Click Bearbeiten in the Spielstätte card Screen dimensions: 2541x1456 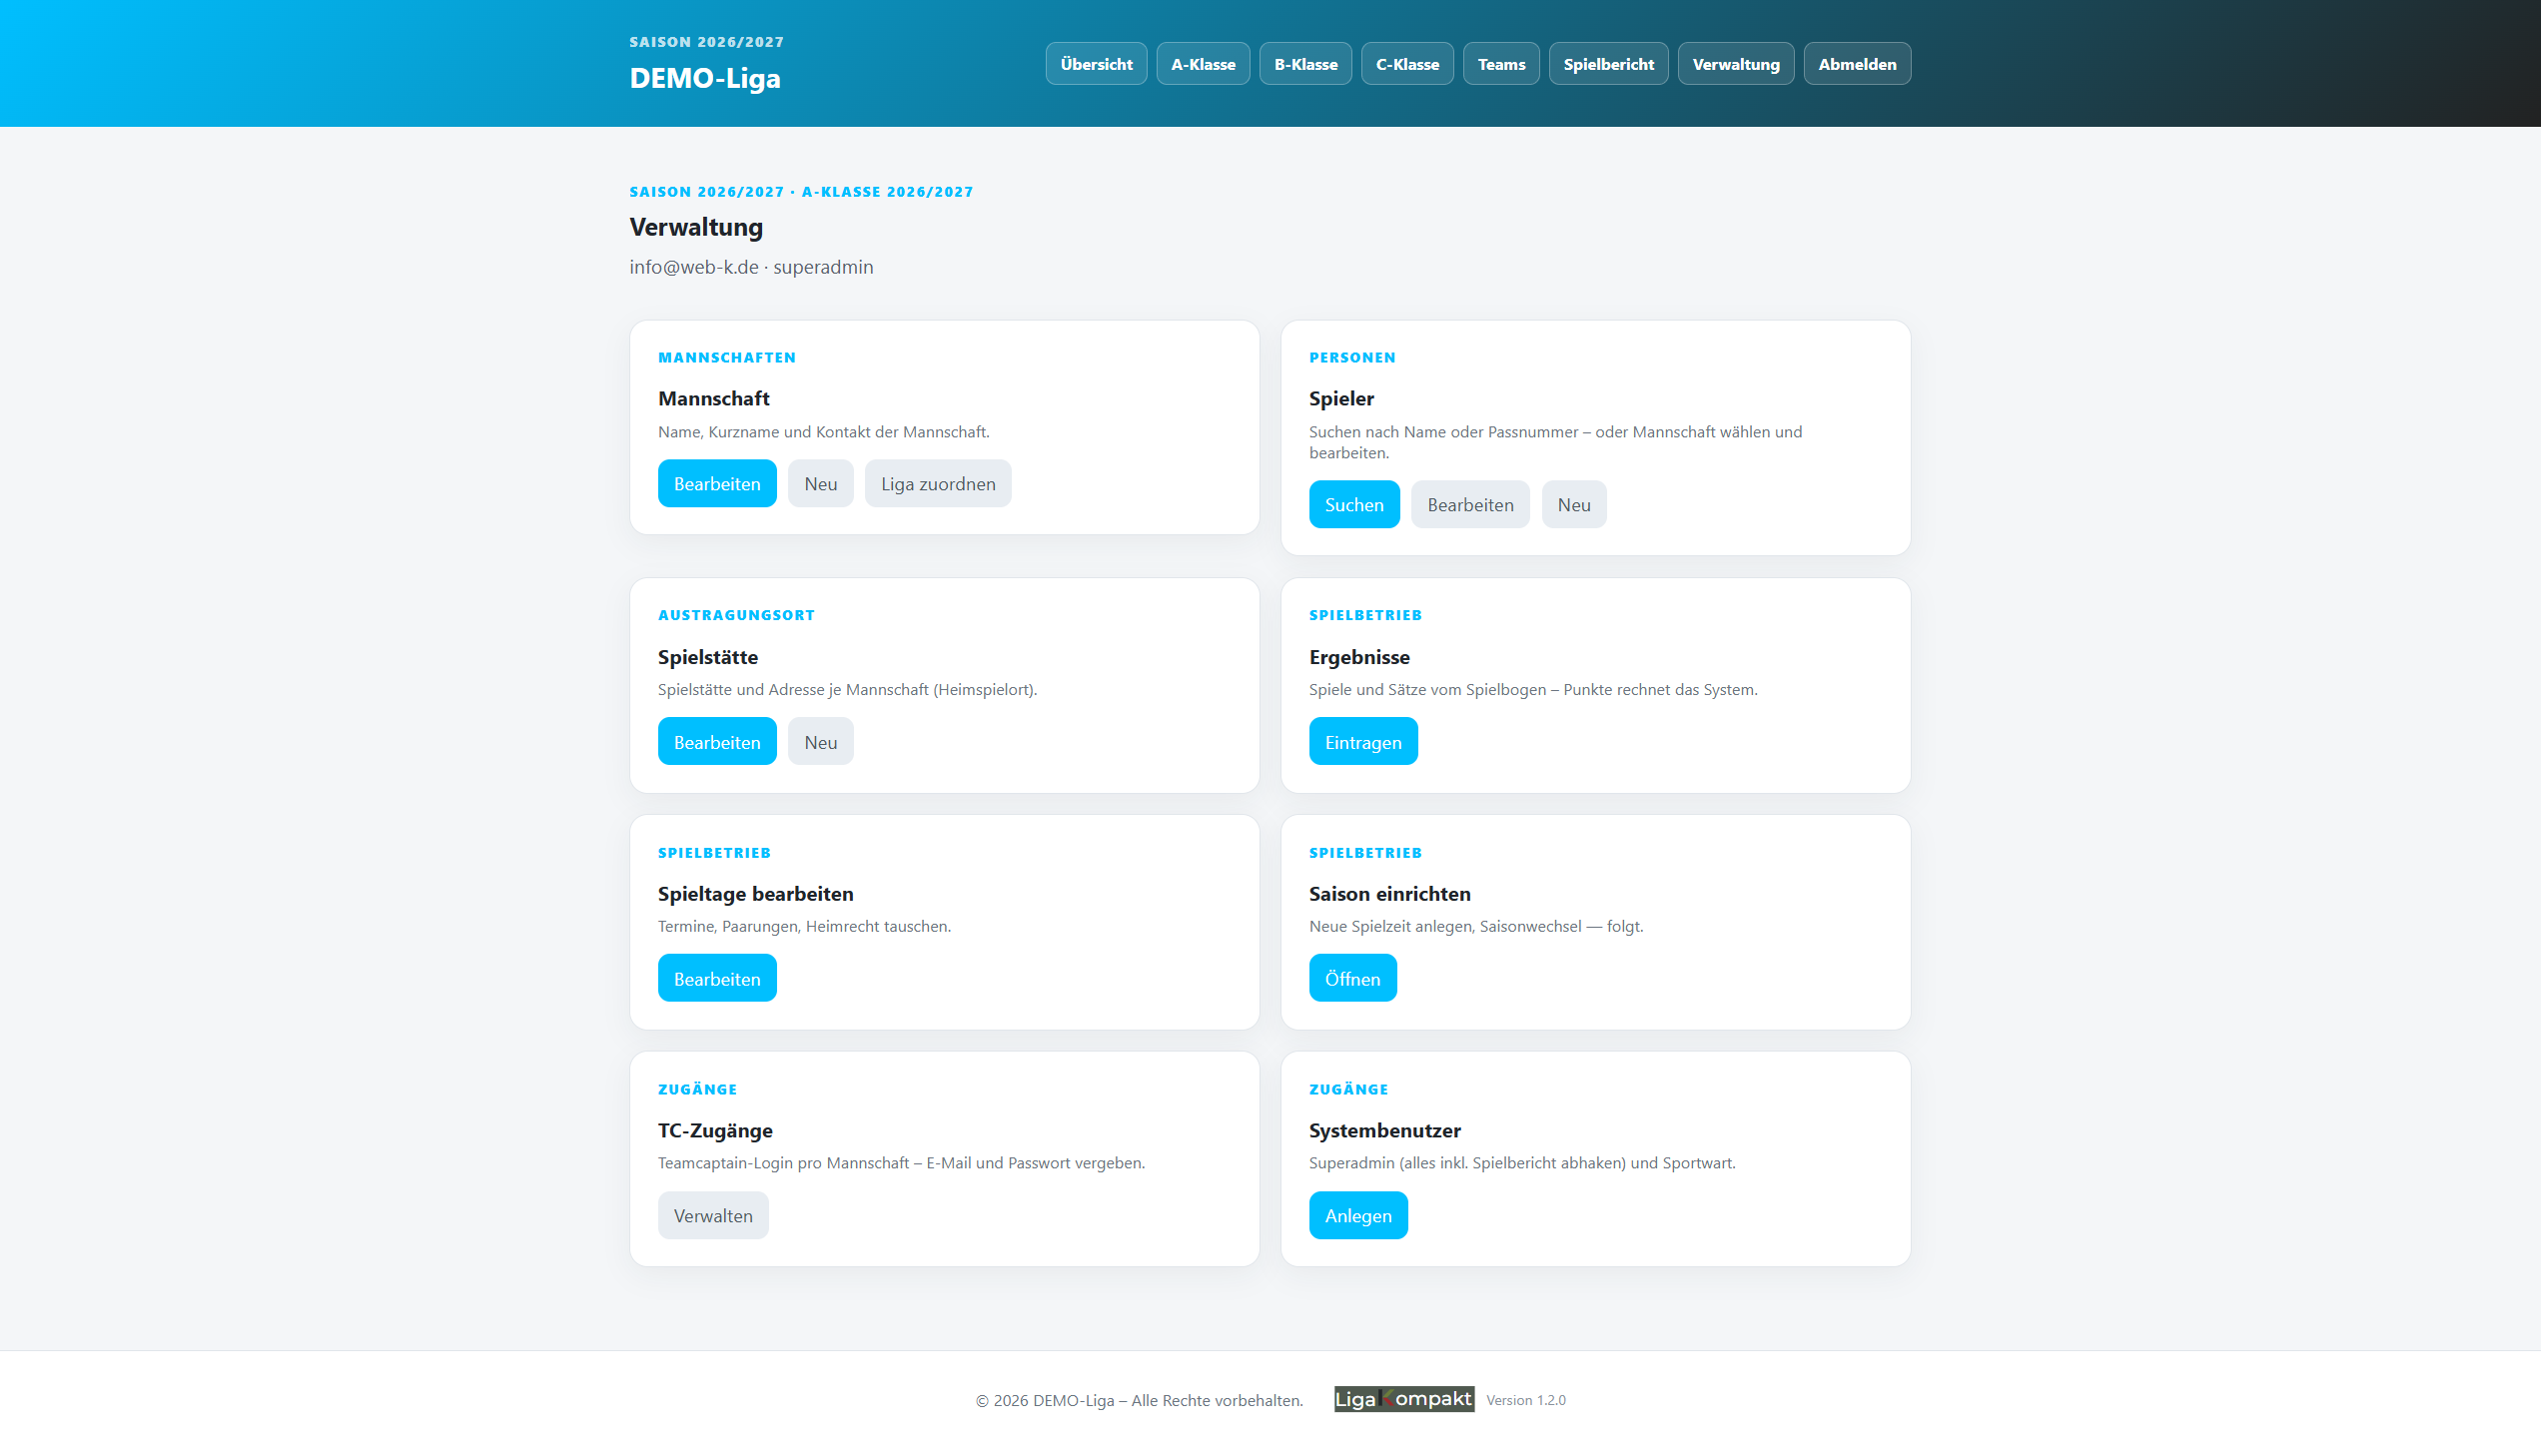[717, 742]
